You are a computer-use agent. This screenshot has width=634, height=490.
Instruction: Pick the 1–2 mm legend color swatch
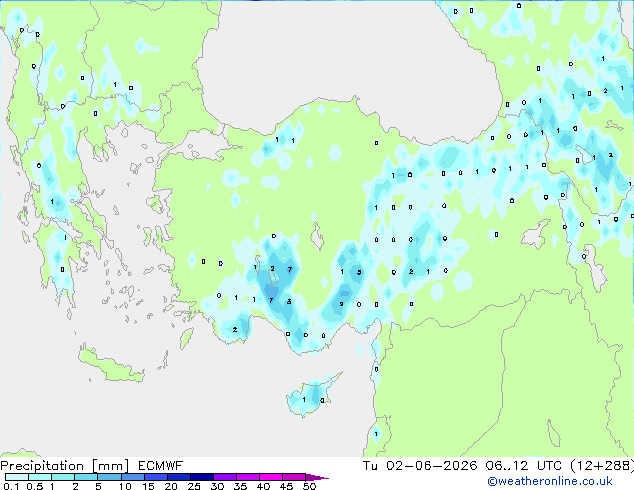tap(63, 477)
